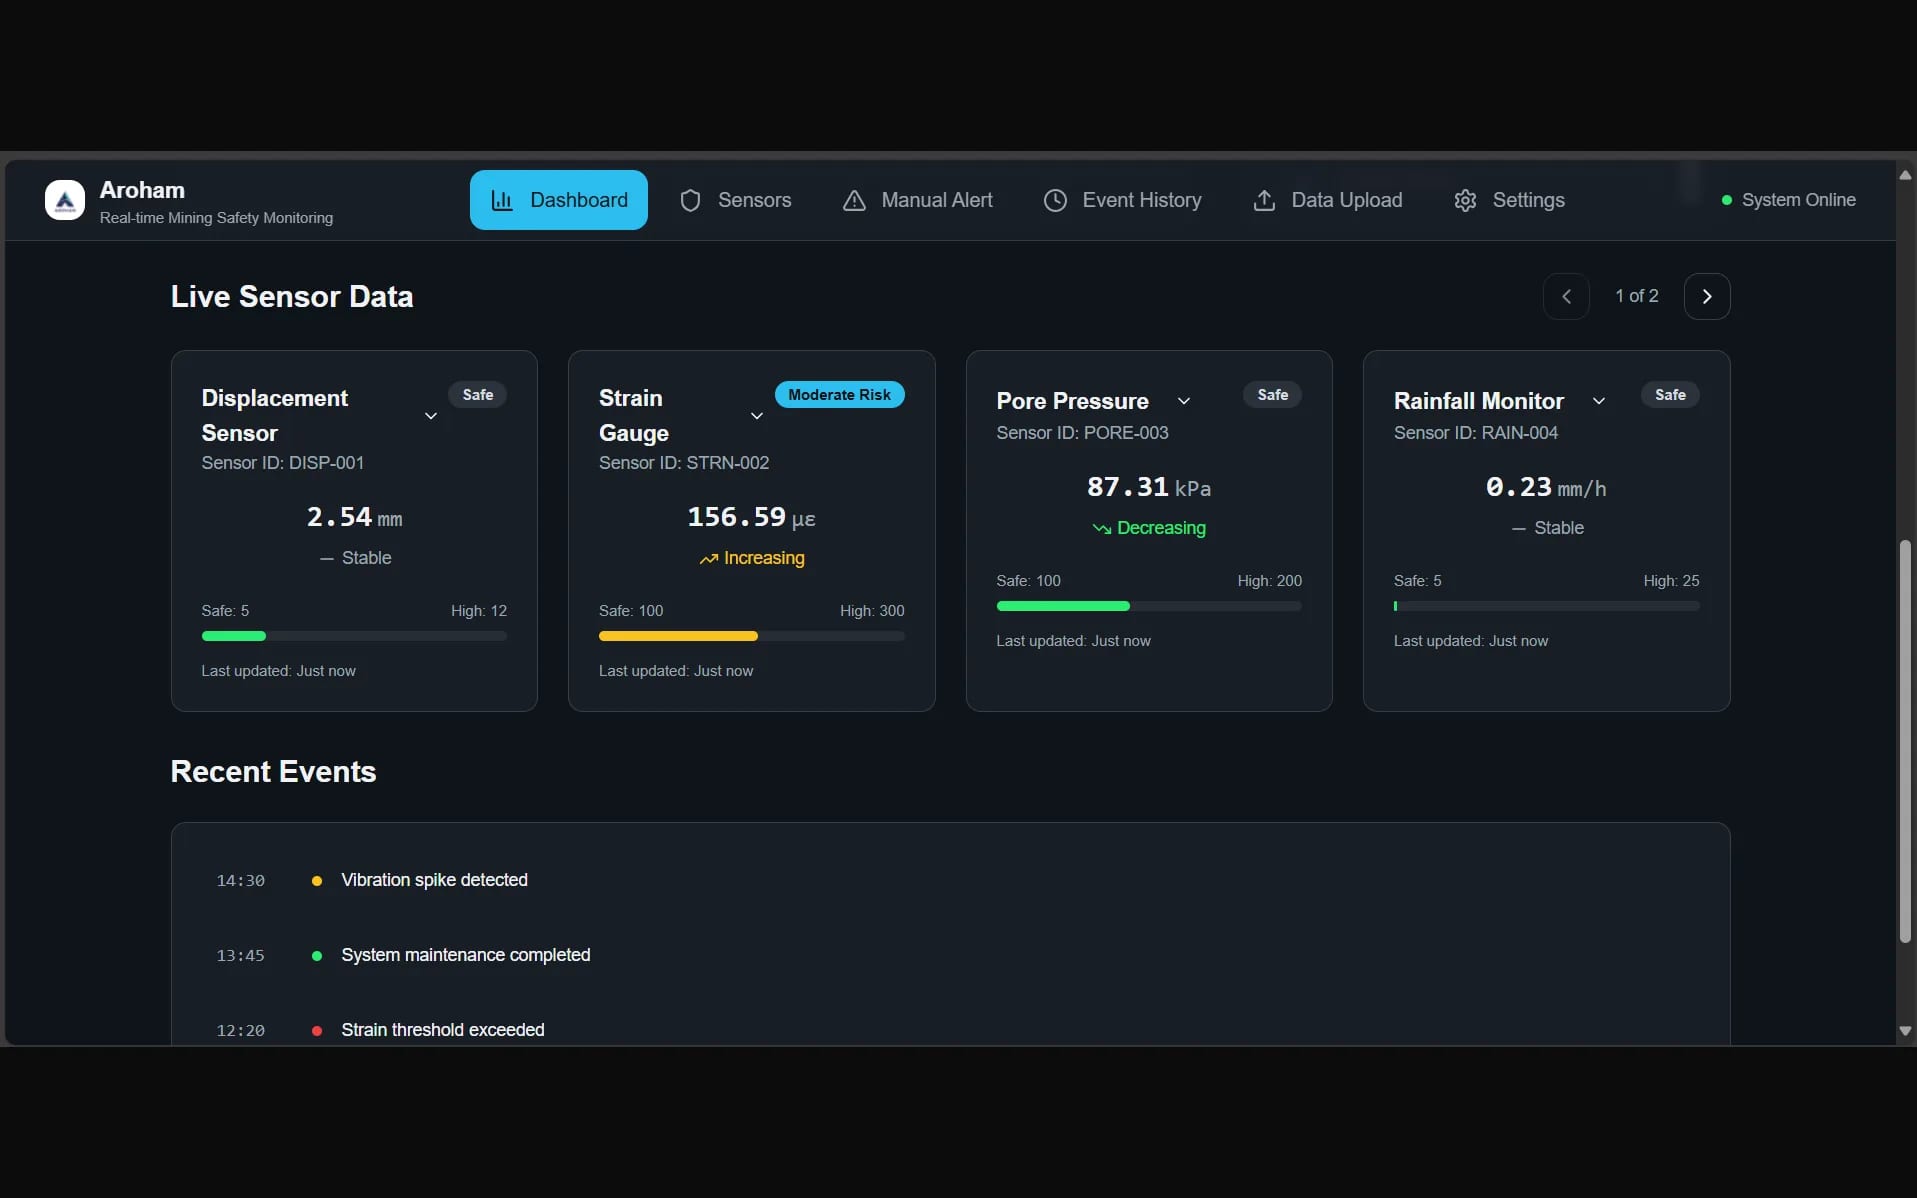Image resolution: width=1917 pixels, height=1198 pixels.
Task: Expand the Pore Pressure card chevron
Action: tap(1184, 401)
